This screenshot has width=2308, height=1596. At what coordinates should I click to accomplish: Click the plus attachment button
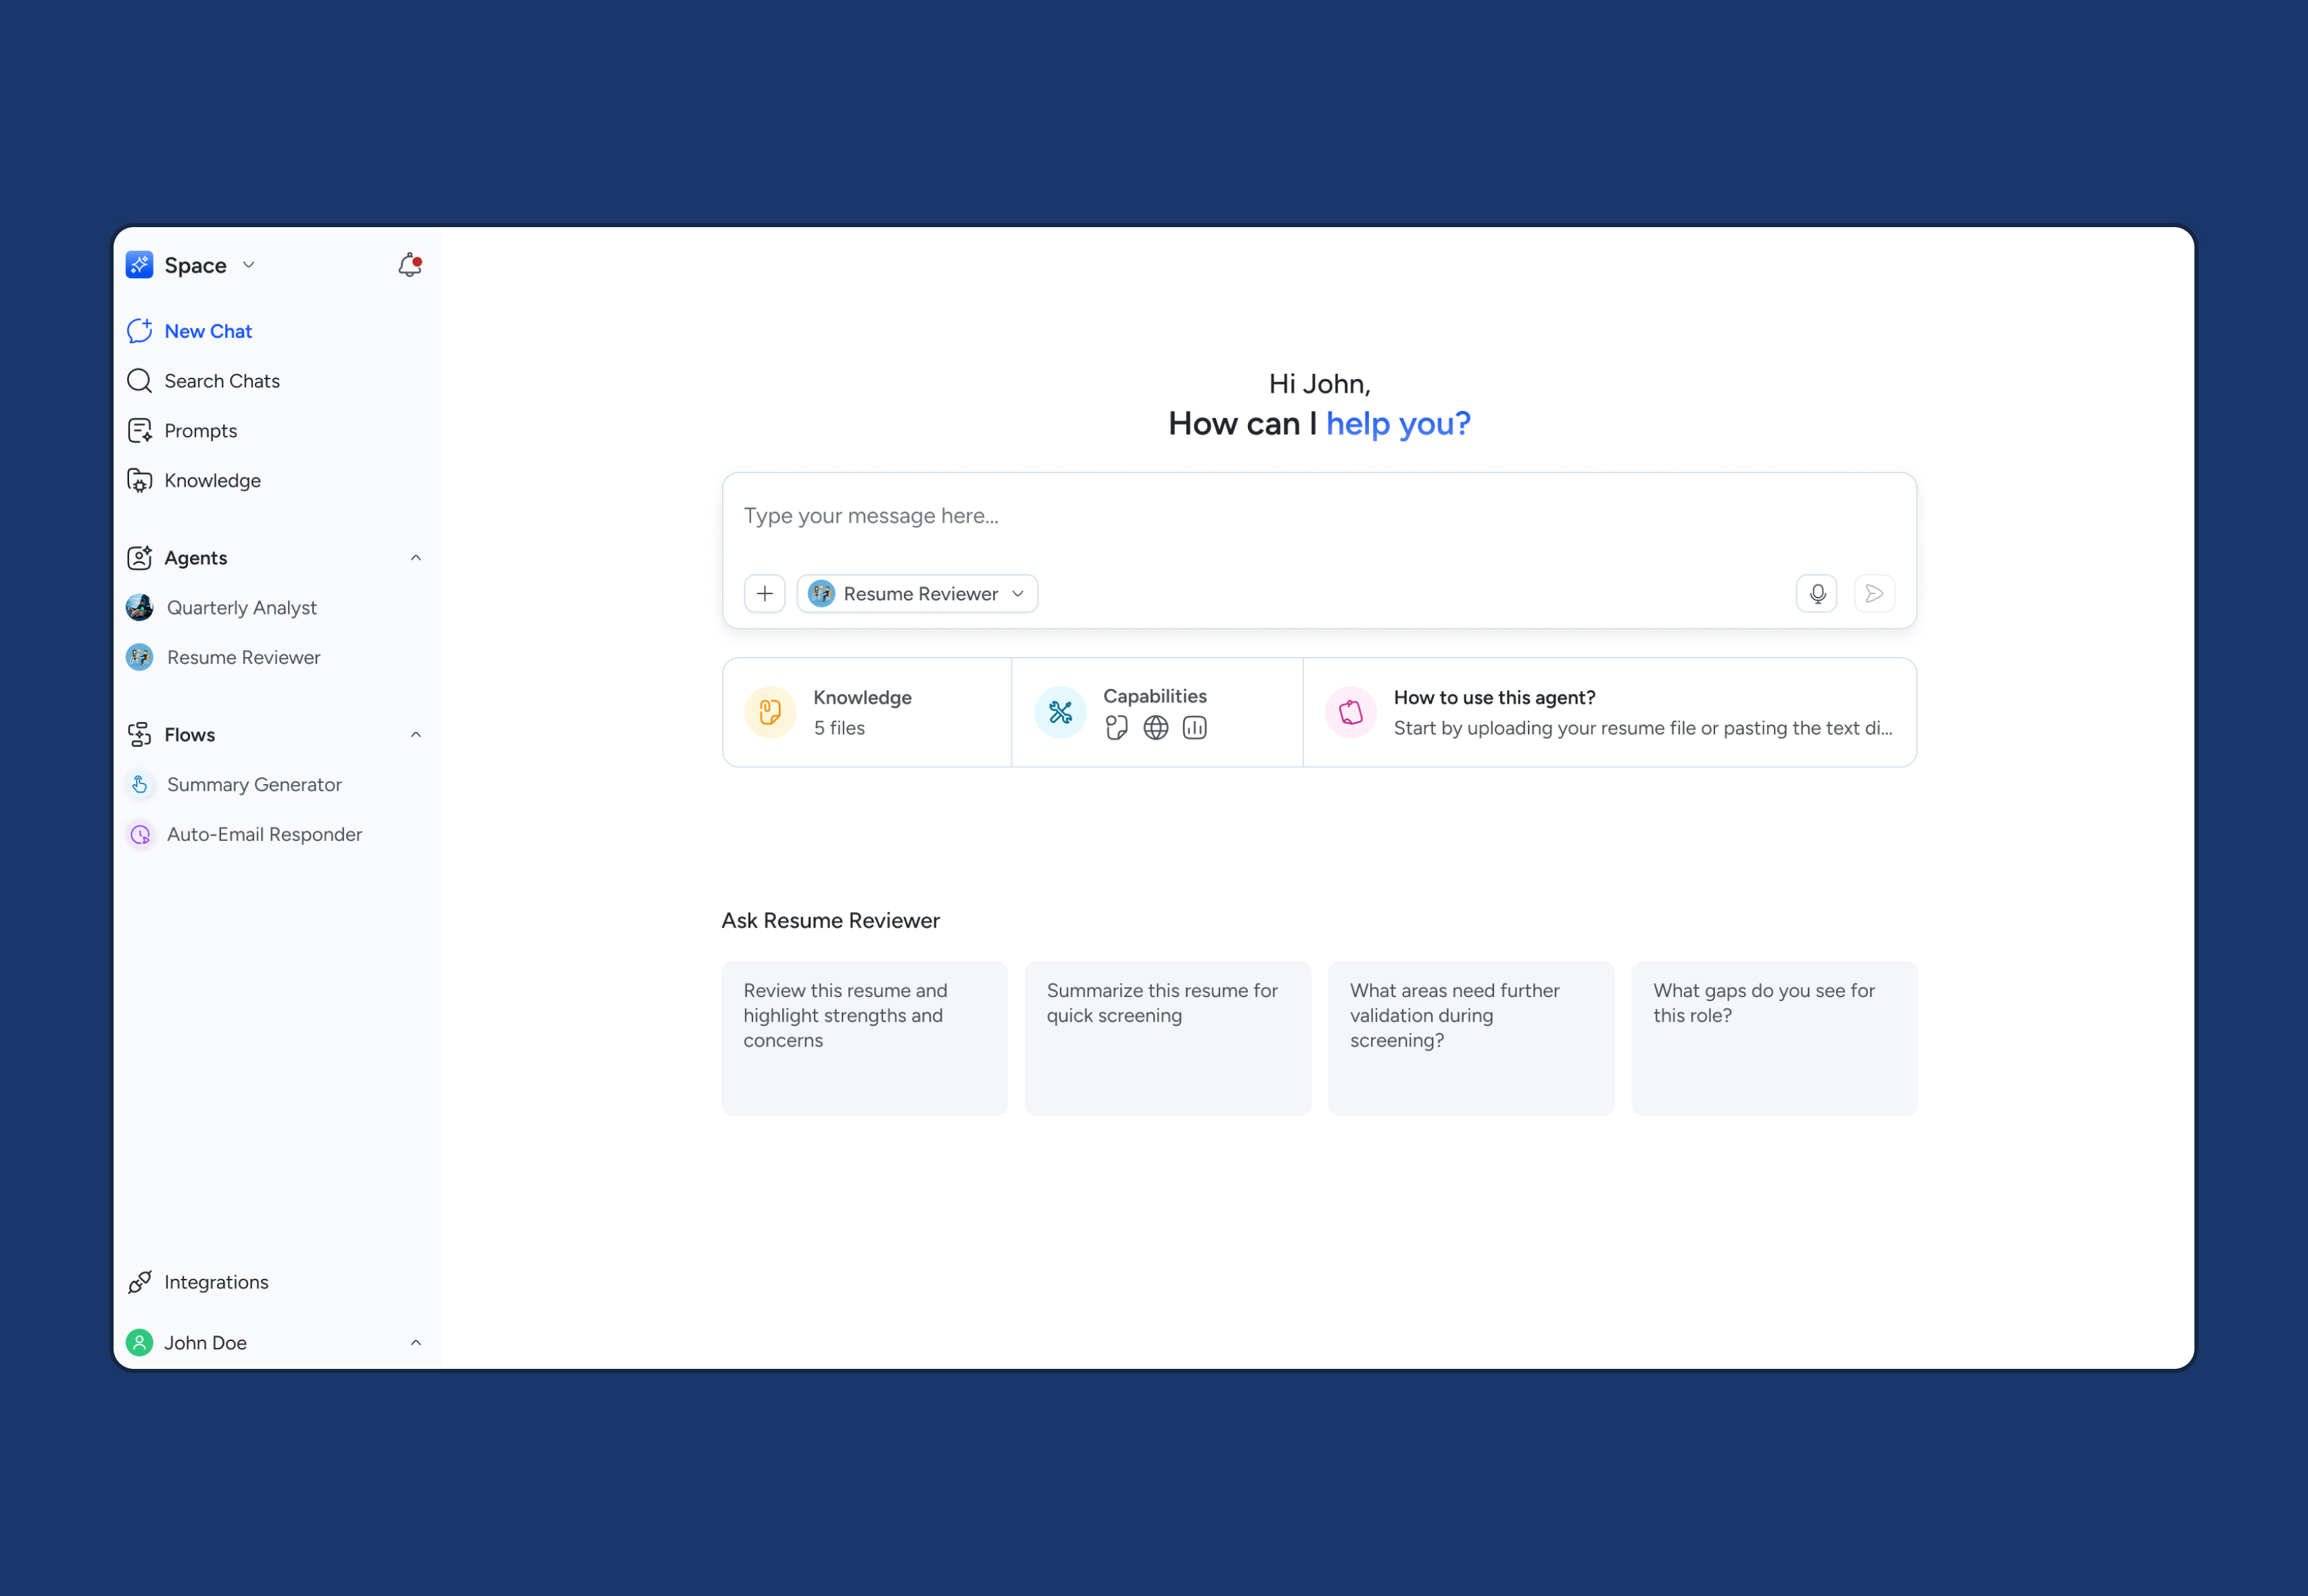[764, 594]
